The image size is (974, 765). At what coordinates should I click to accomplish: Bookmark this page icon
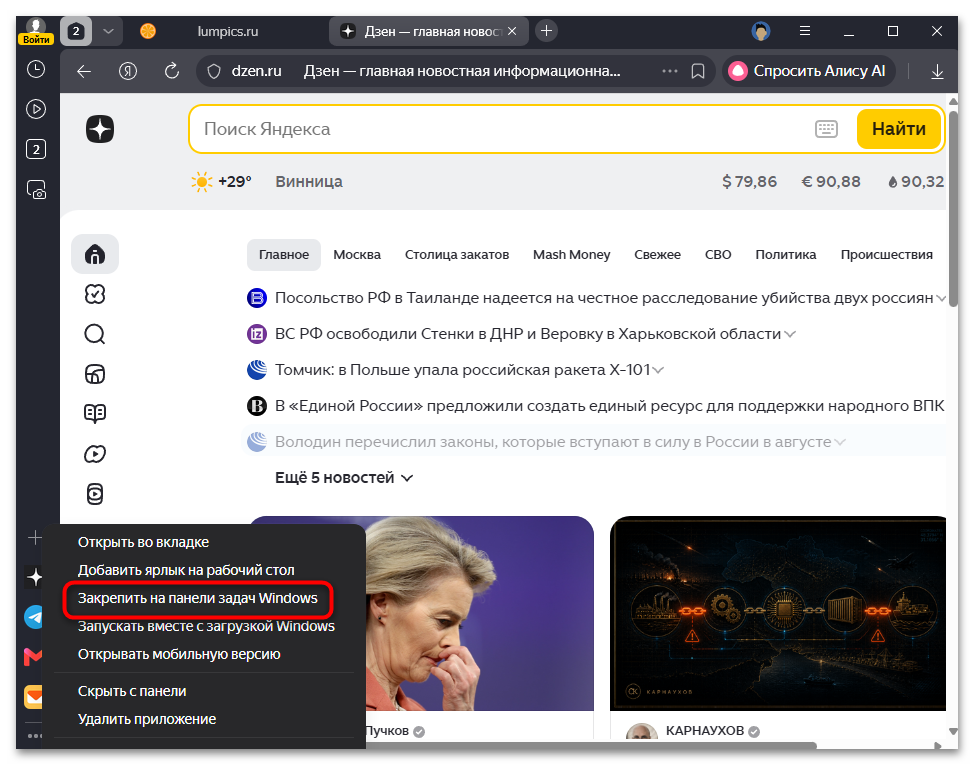[698, 71]
